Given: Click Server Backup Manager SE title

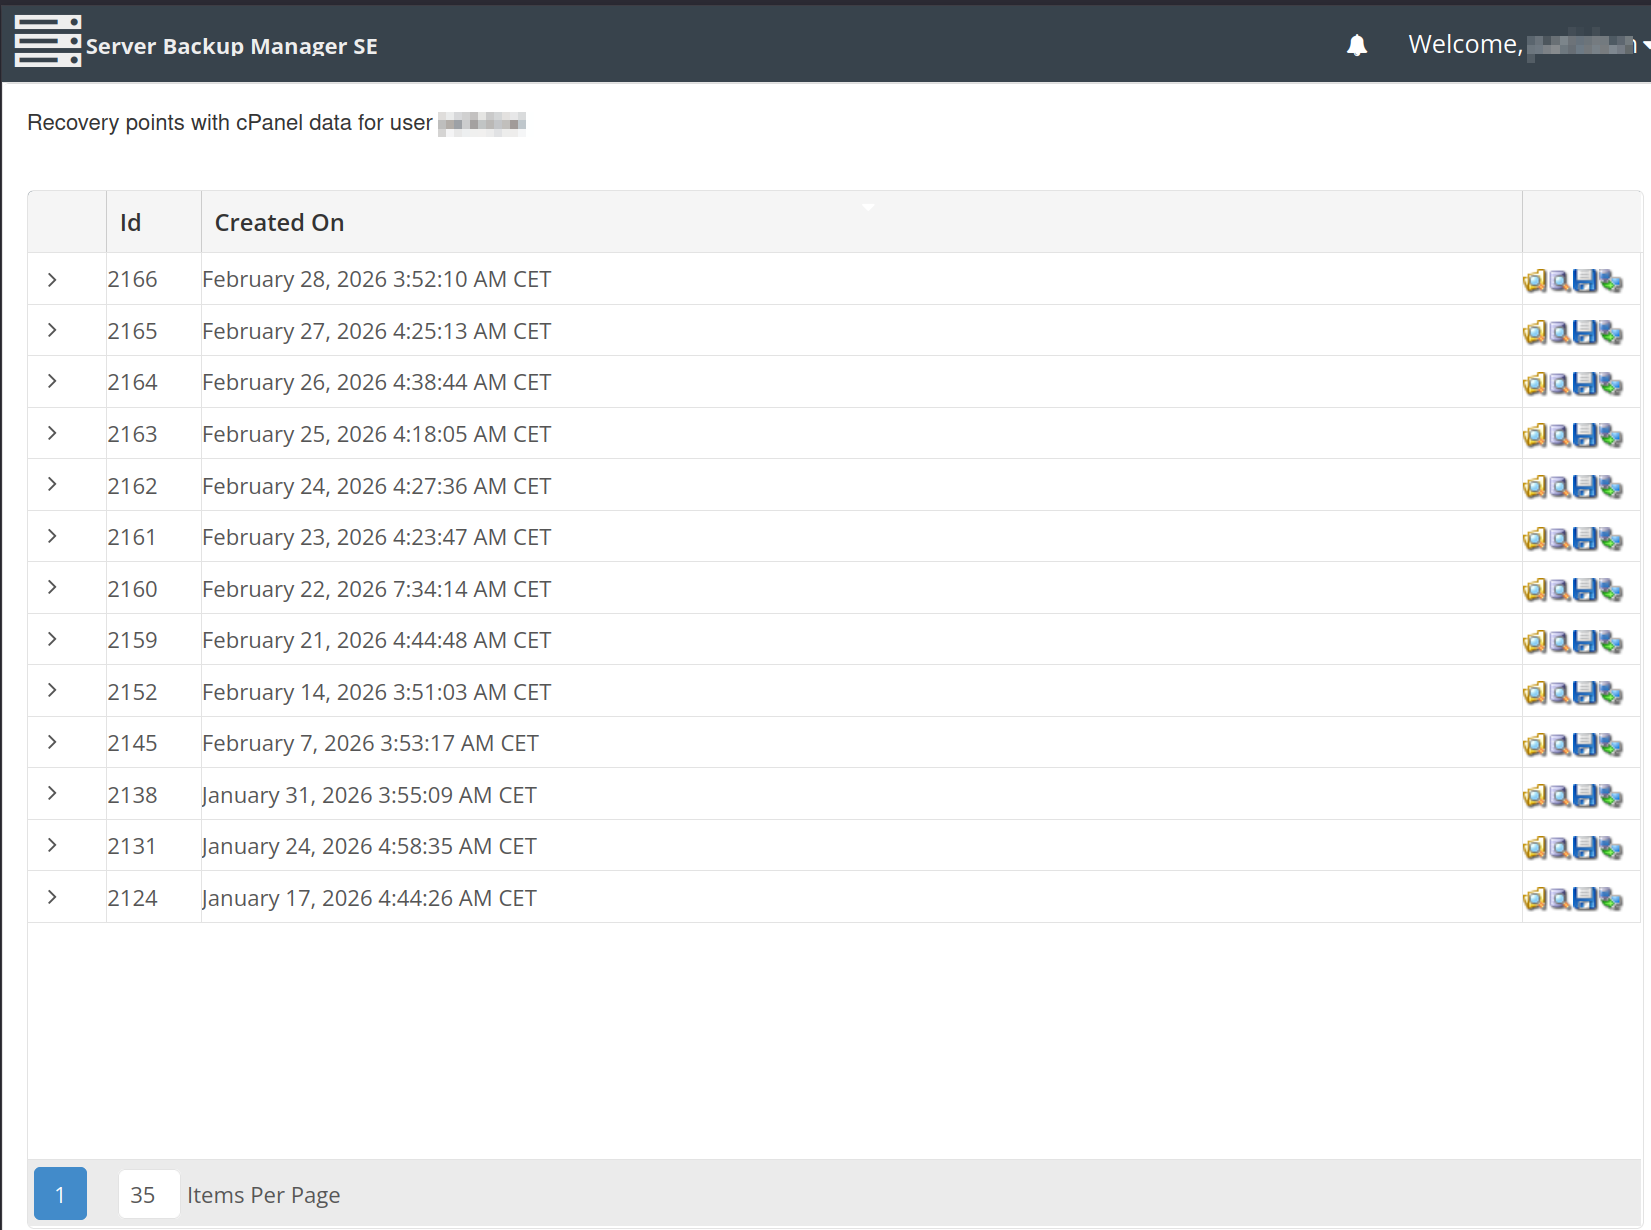Looking at the screenshot, I should (x=231, y=47).
